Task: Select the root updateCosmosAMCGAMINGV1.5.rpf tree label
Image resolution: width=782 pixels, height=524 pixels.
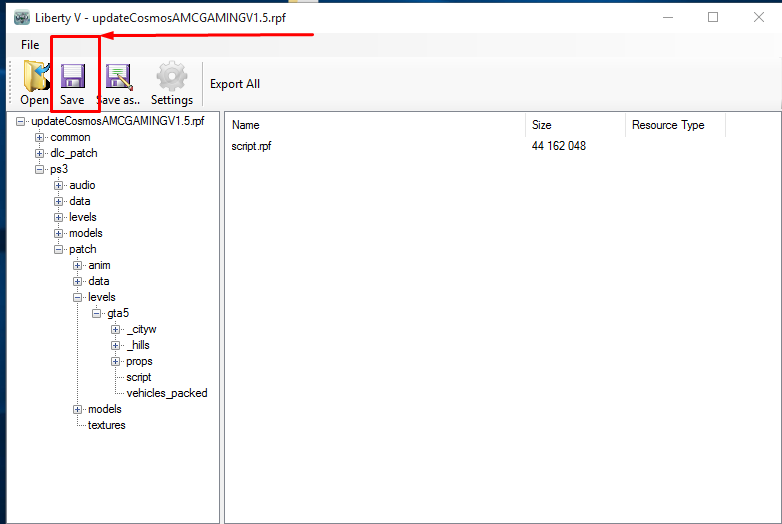Action: 118,121
